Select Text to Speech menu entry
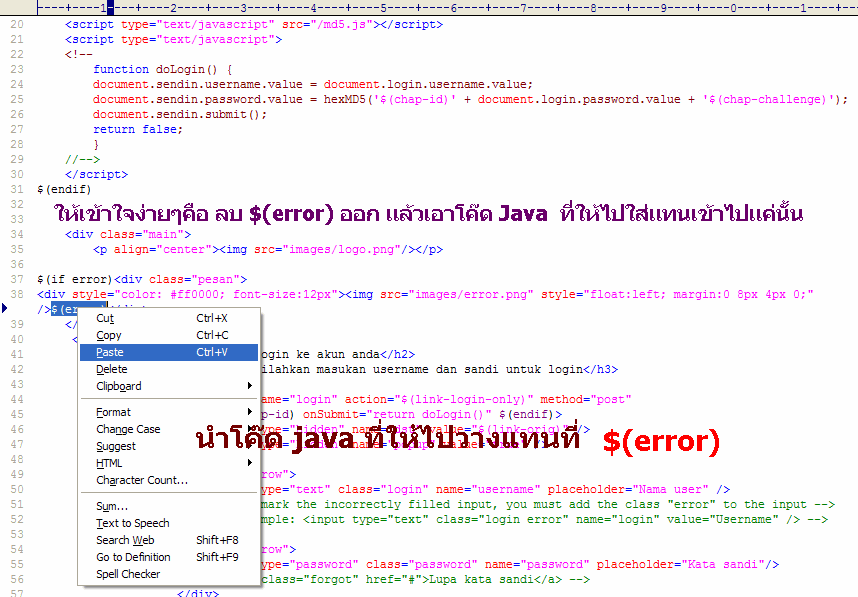 169,524
